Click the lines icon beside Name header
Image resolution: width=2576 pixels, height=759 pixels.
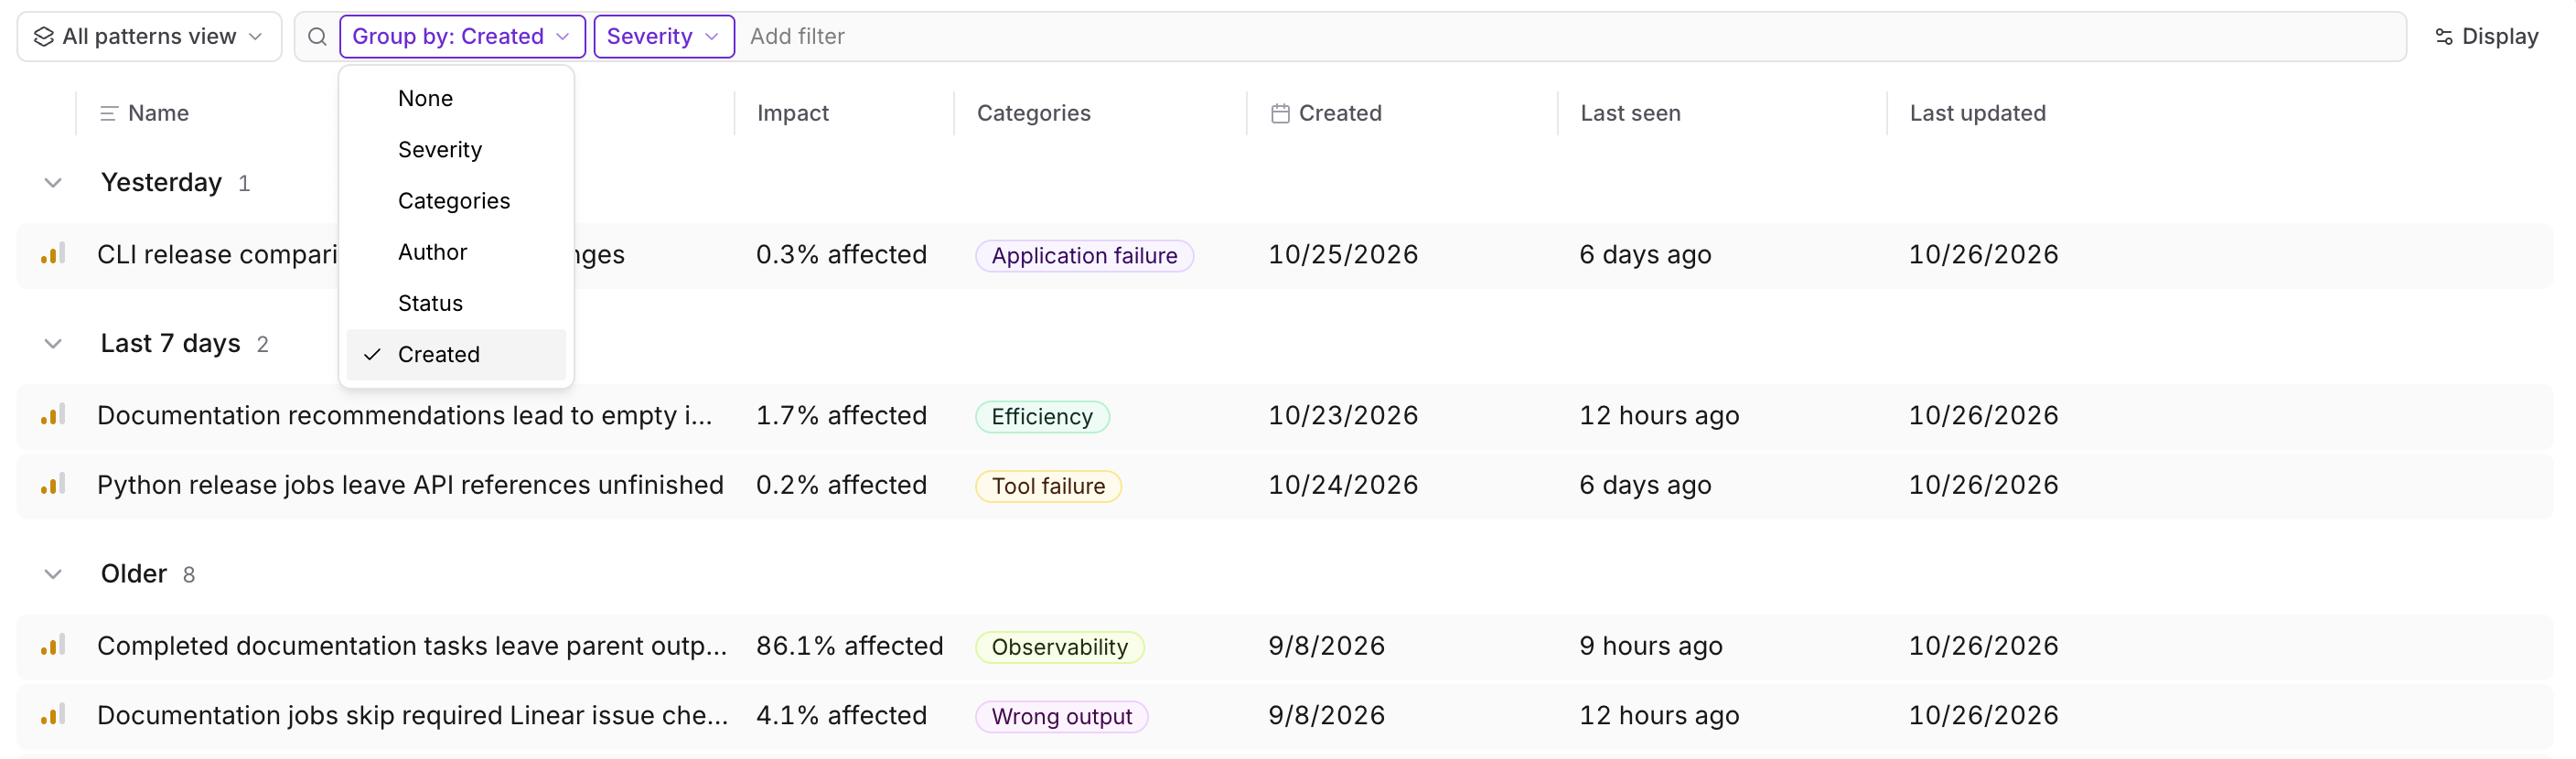point(109,113)
